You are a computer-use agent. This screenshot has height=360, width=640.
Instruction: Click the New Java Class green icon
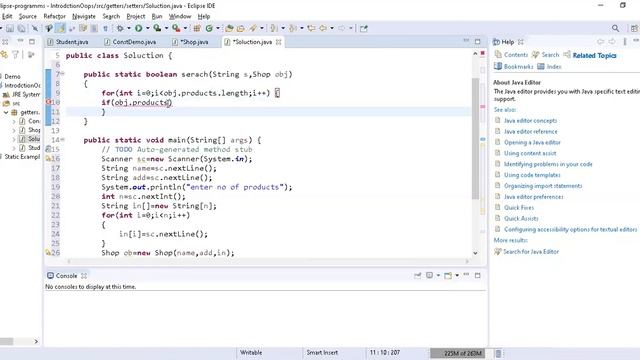[209, 28]
